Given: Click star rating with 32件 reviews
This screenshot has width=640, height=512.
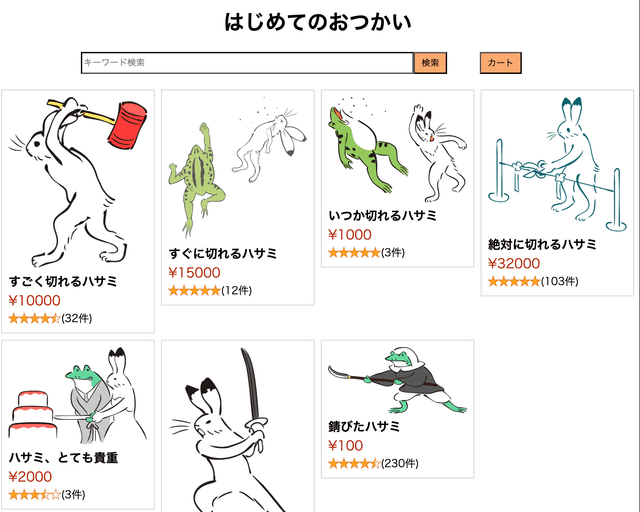Looking at the screenshot, I should (50, 318).
